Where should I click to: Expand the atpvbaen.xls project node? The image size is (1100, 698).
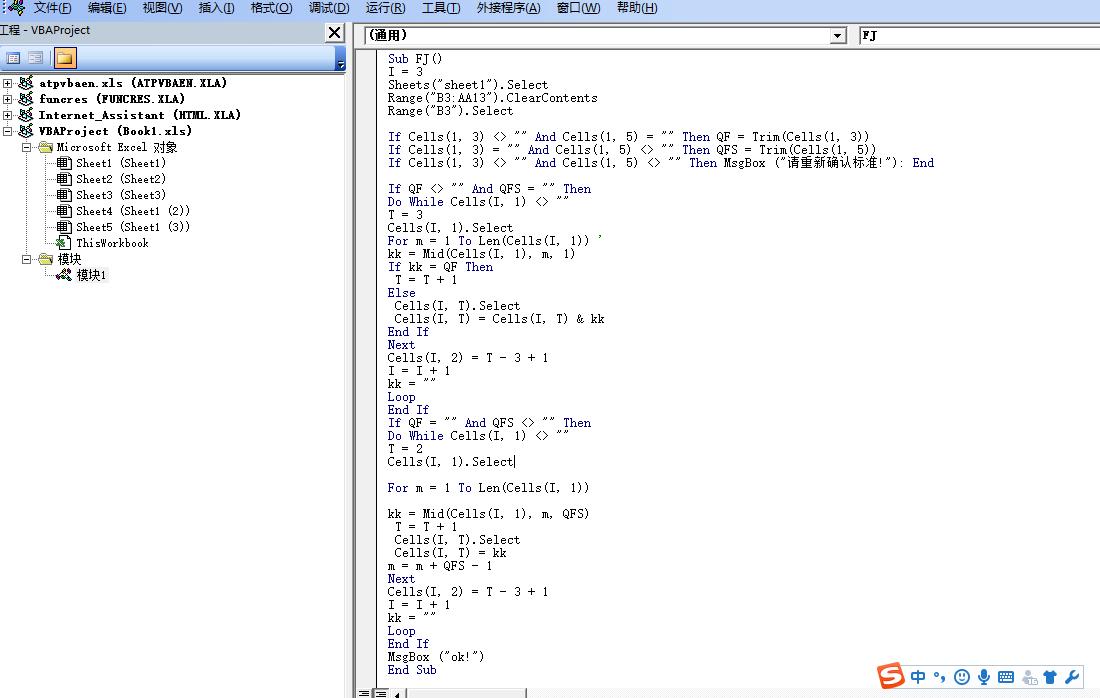click(x=8, y=83)
